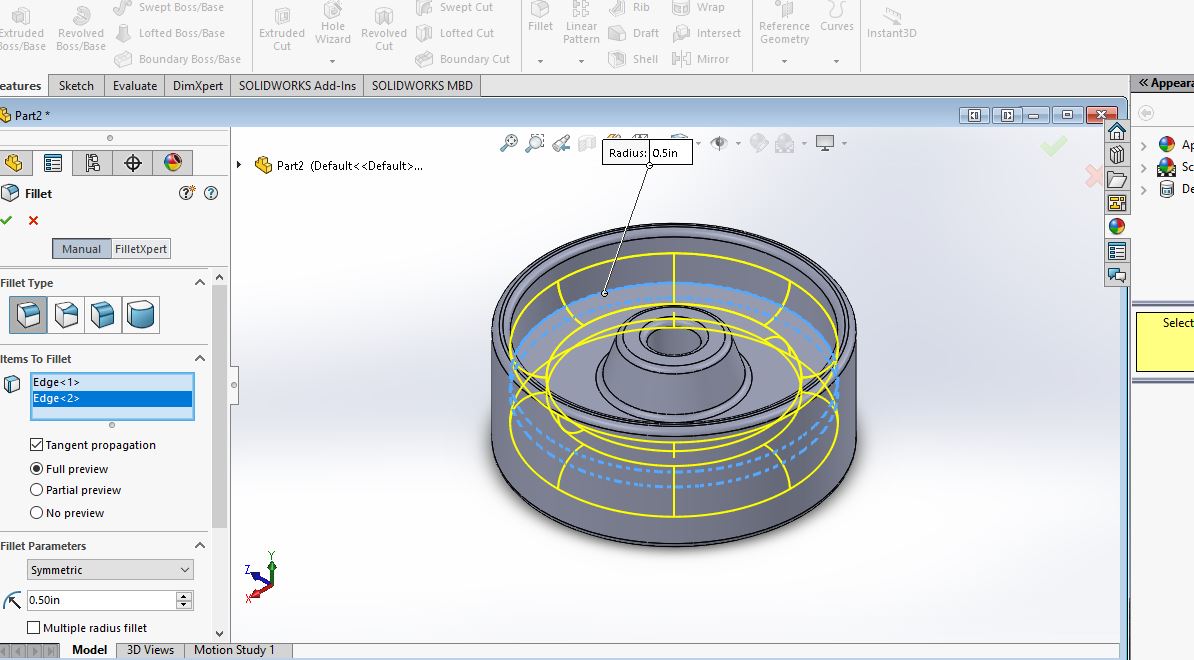The width and height of the screenshot is (1194, 660).
Task: Open the DisplayManager color ball tab
Action: (x=173, y=163)
